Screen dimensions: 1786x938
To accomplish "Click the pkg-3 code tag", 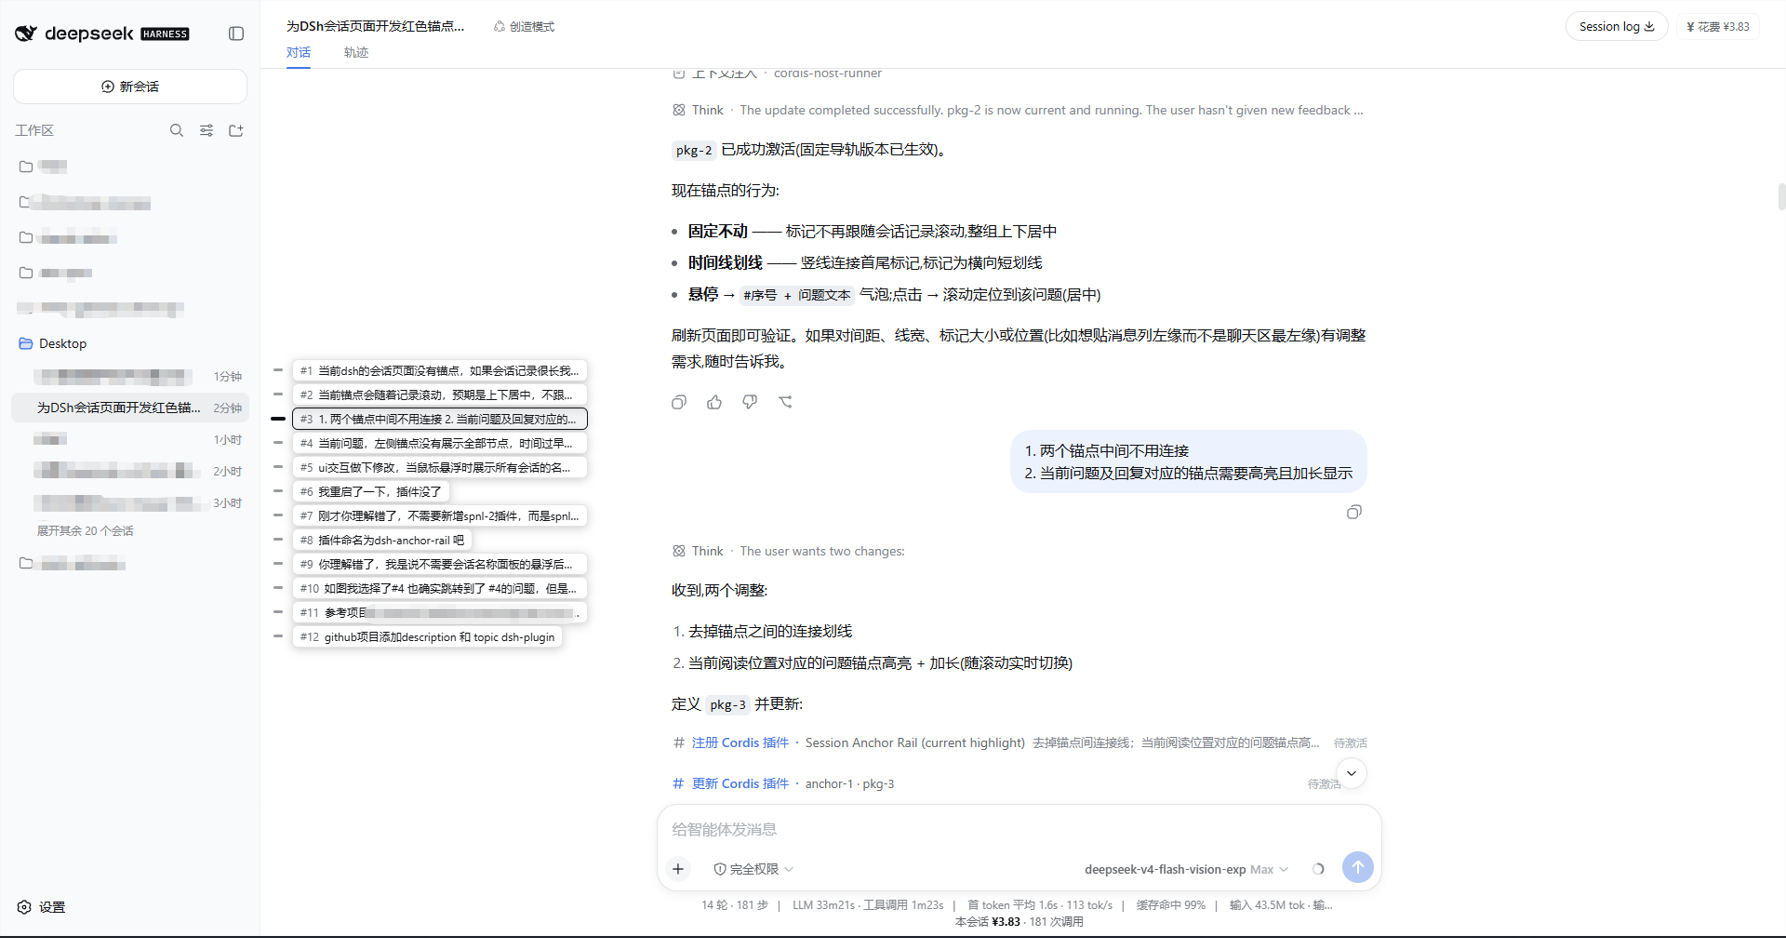I will (727, 705).
